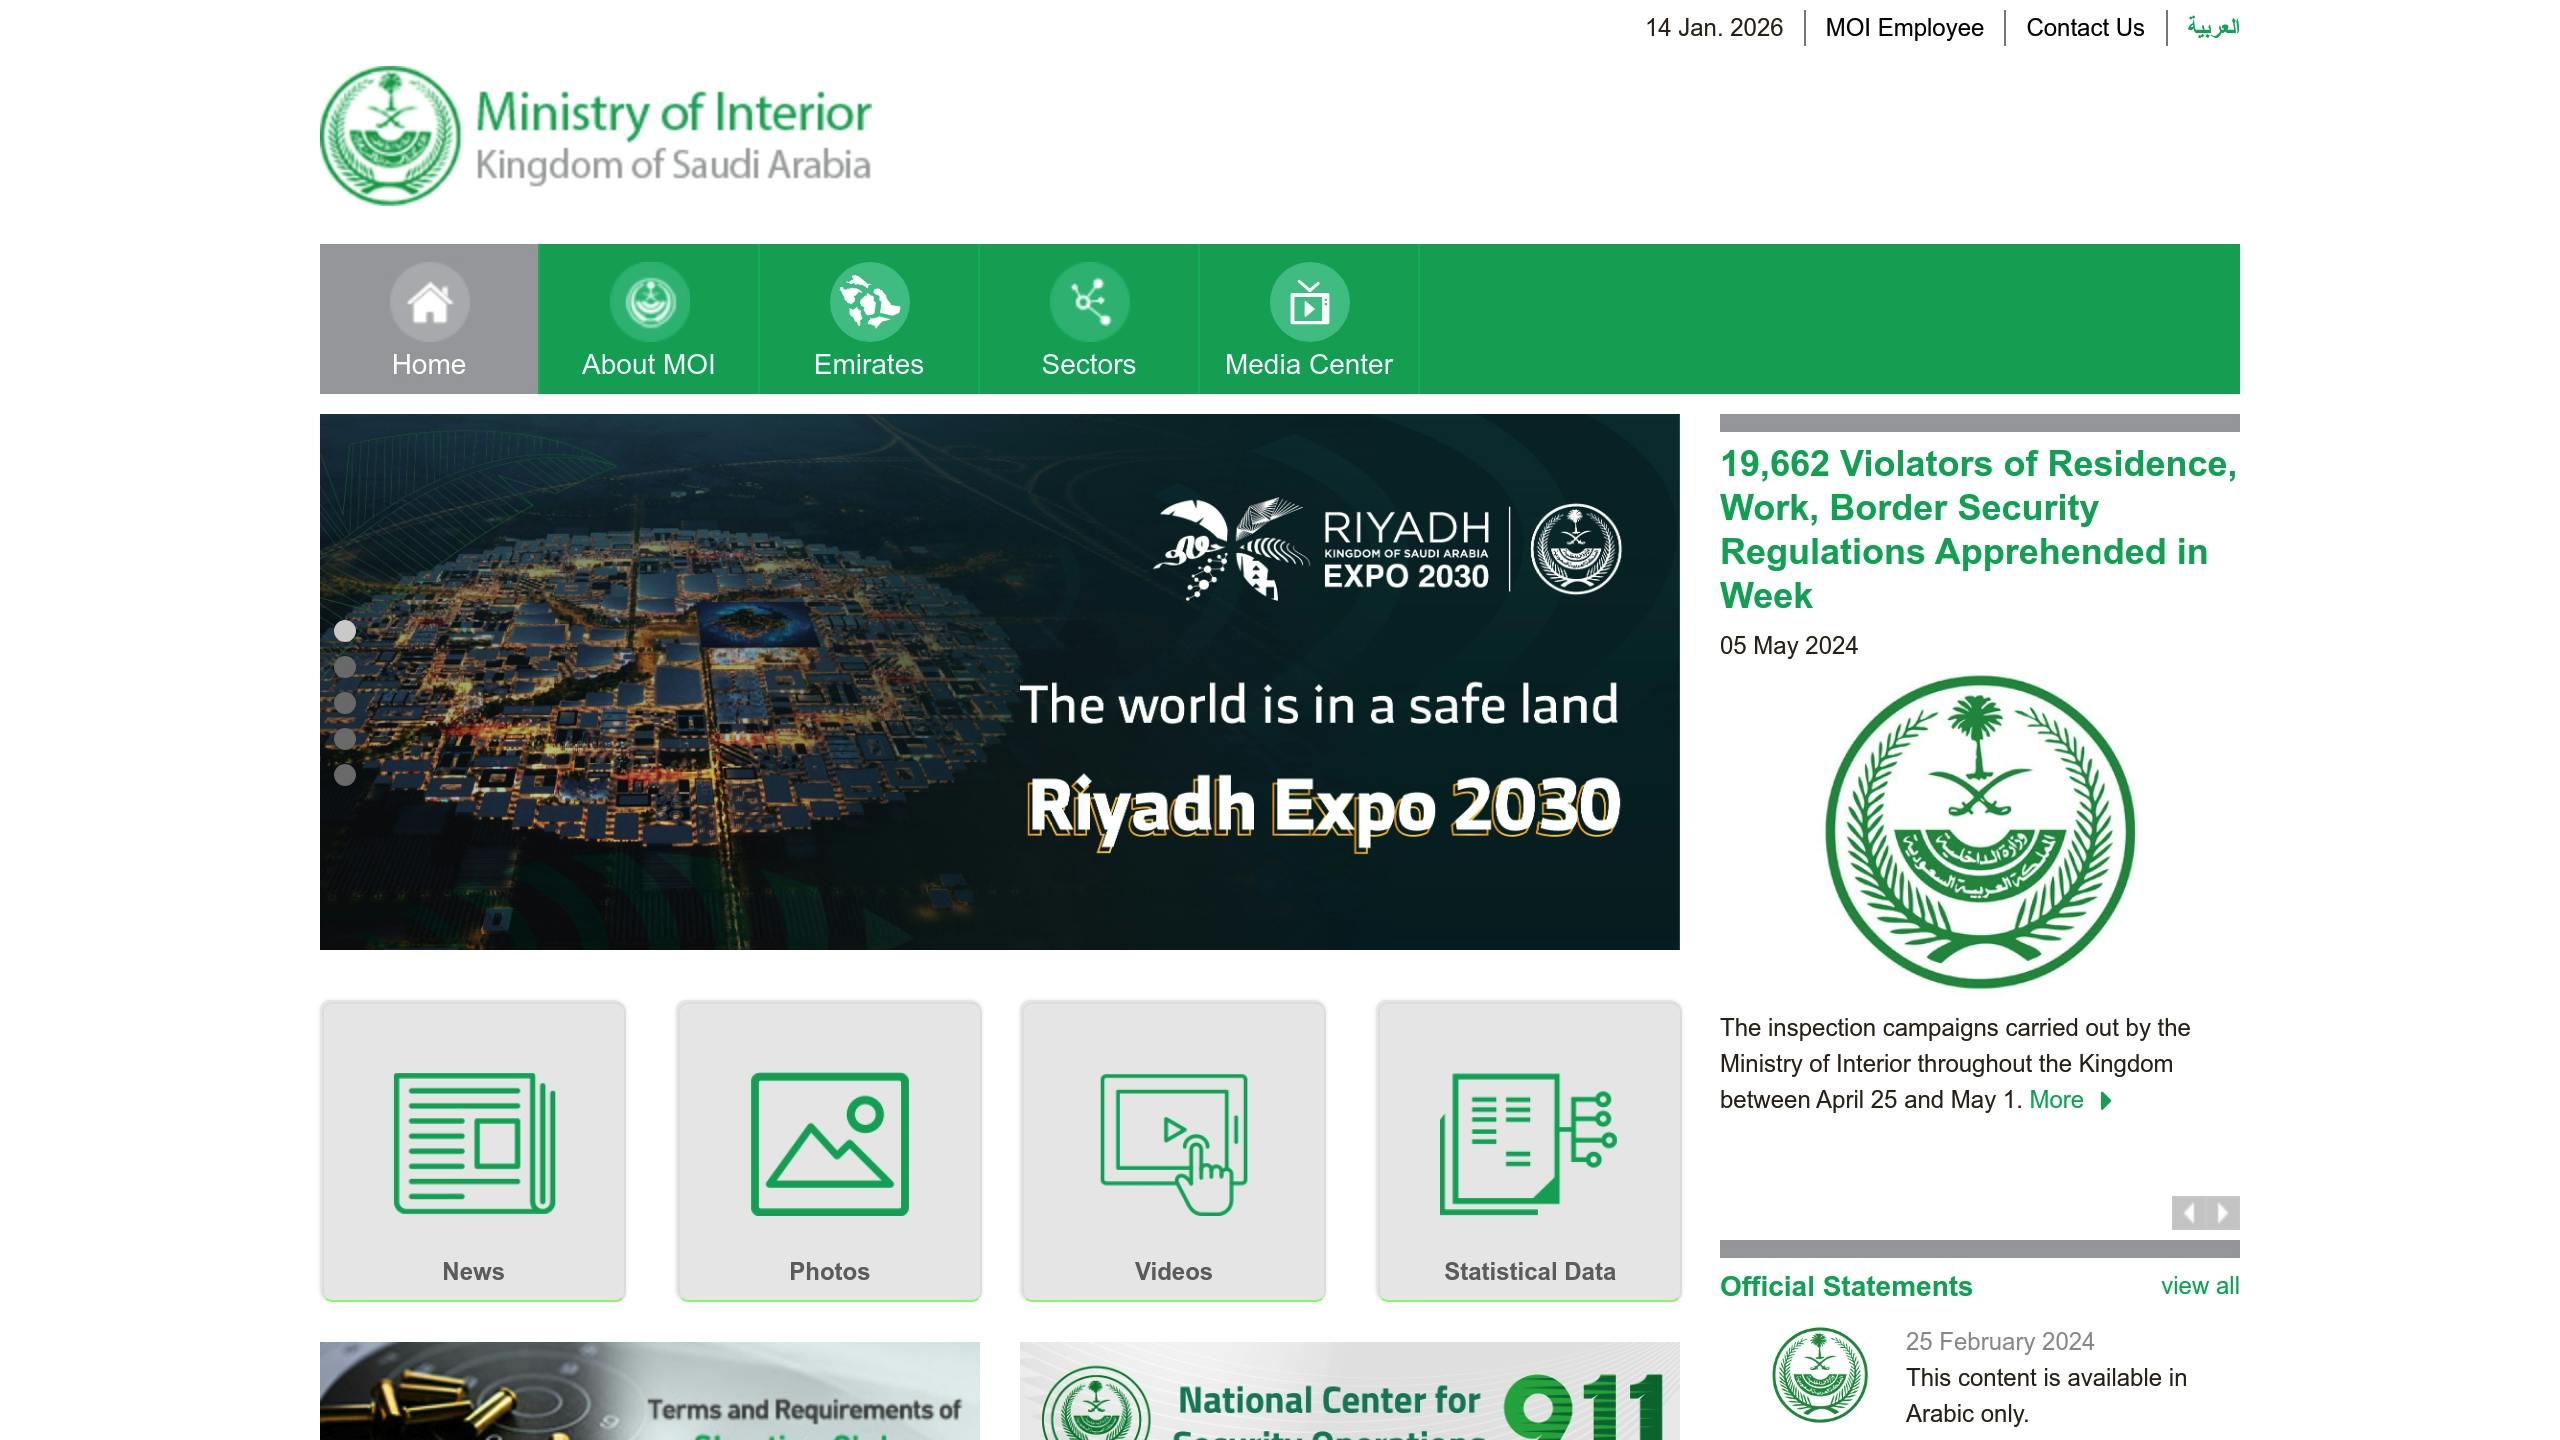The image size is (2560, 1440).
Task: View all Official Statements
Action: pos(2199,1286)
